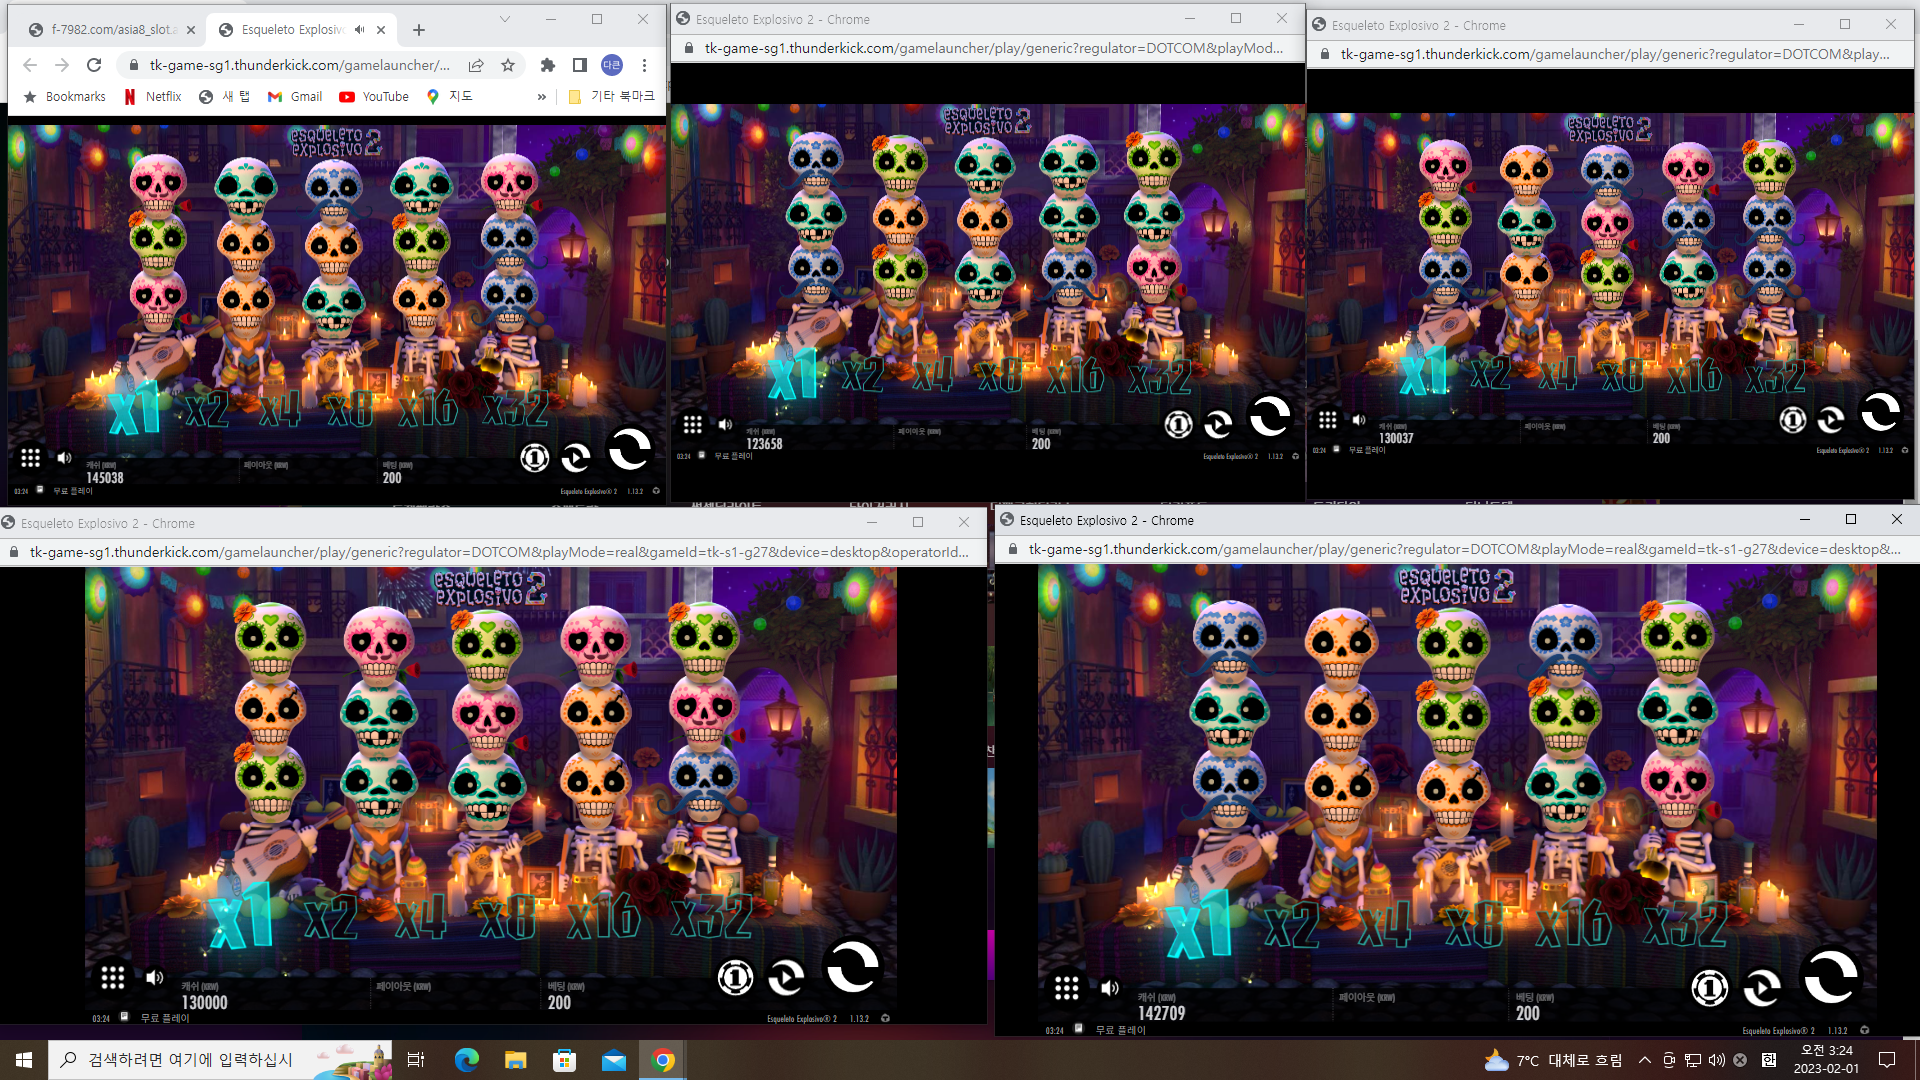The image size is (1920, 1080).
Task: Mute sound in 130000 balance game
Action: [154, 978]
